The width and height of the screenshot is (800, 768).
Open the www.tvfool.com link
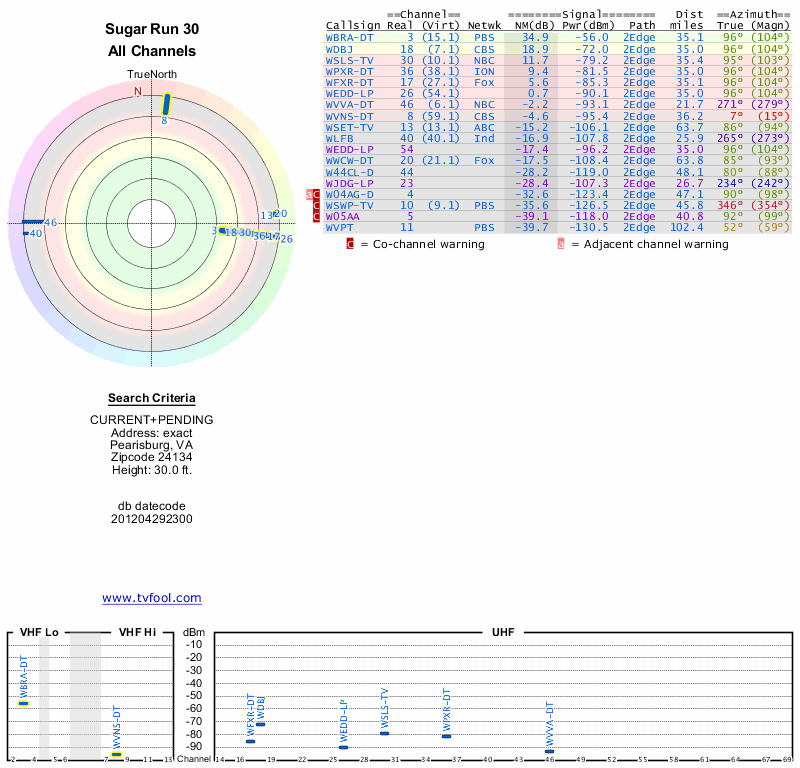tap(152, 598)
